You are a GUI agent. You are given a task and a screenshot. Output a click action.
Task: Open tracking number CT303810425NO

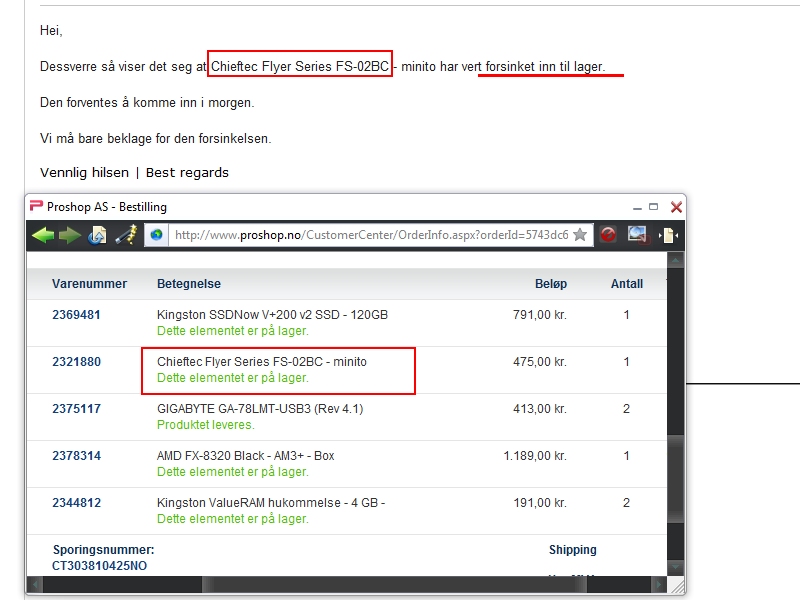tap(99, 566)
